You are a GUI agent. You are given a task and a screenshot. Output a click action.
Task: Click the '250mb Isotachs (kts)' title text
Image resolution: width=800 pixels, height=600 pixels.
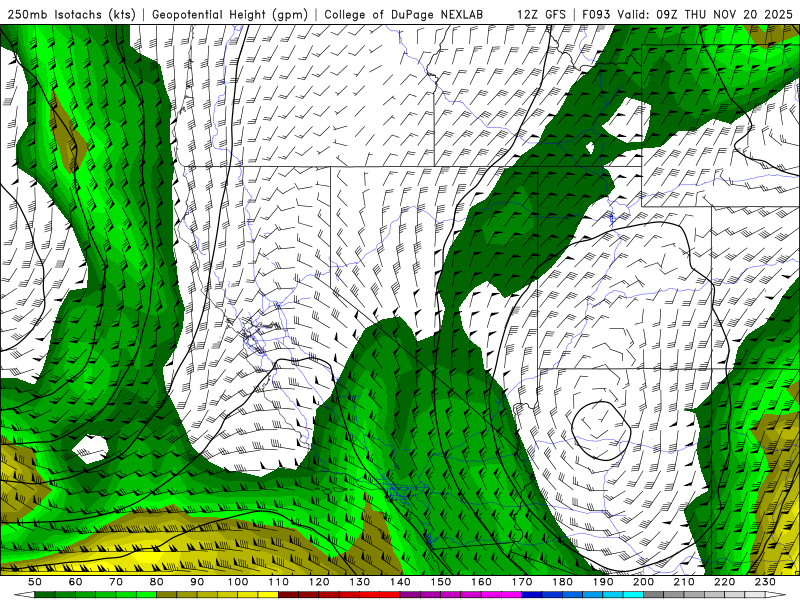click(71, 15)
